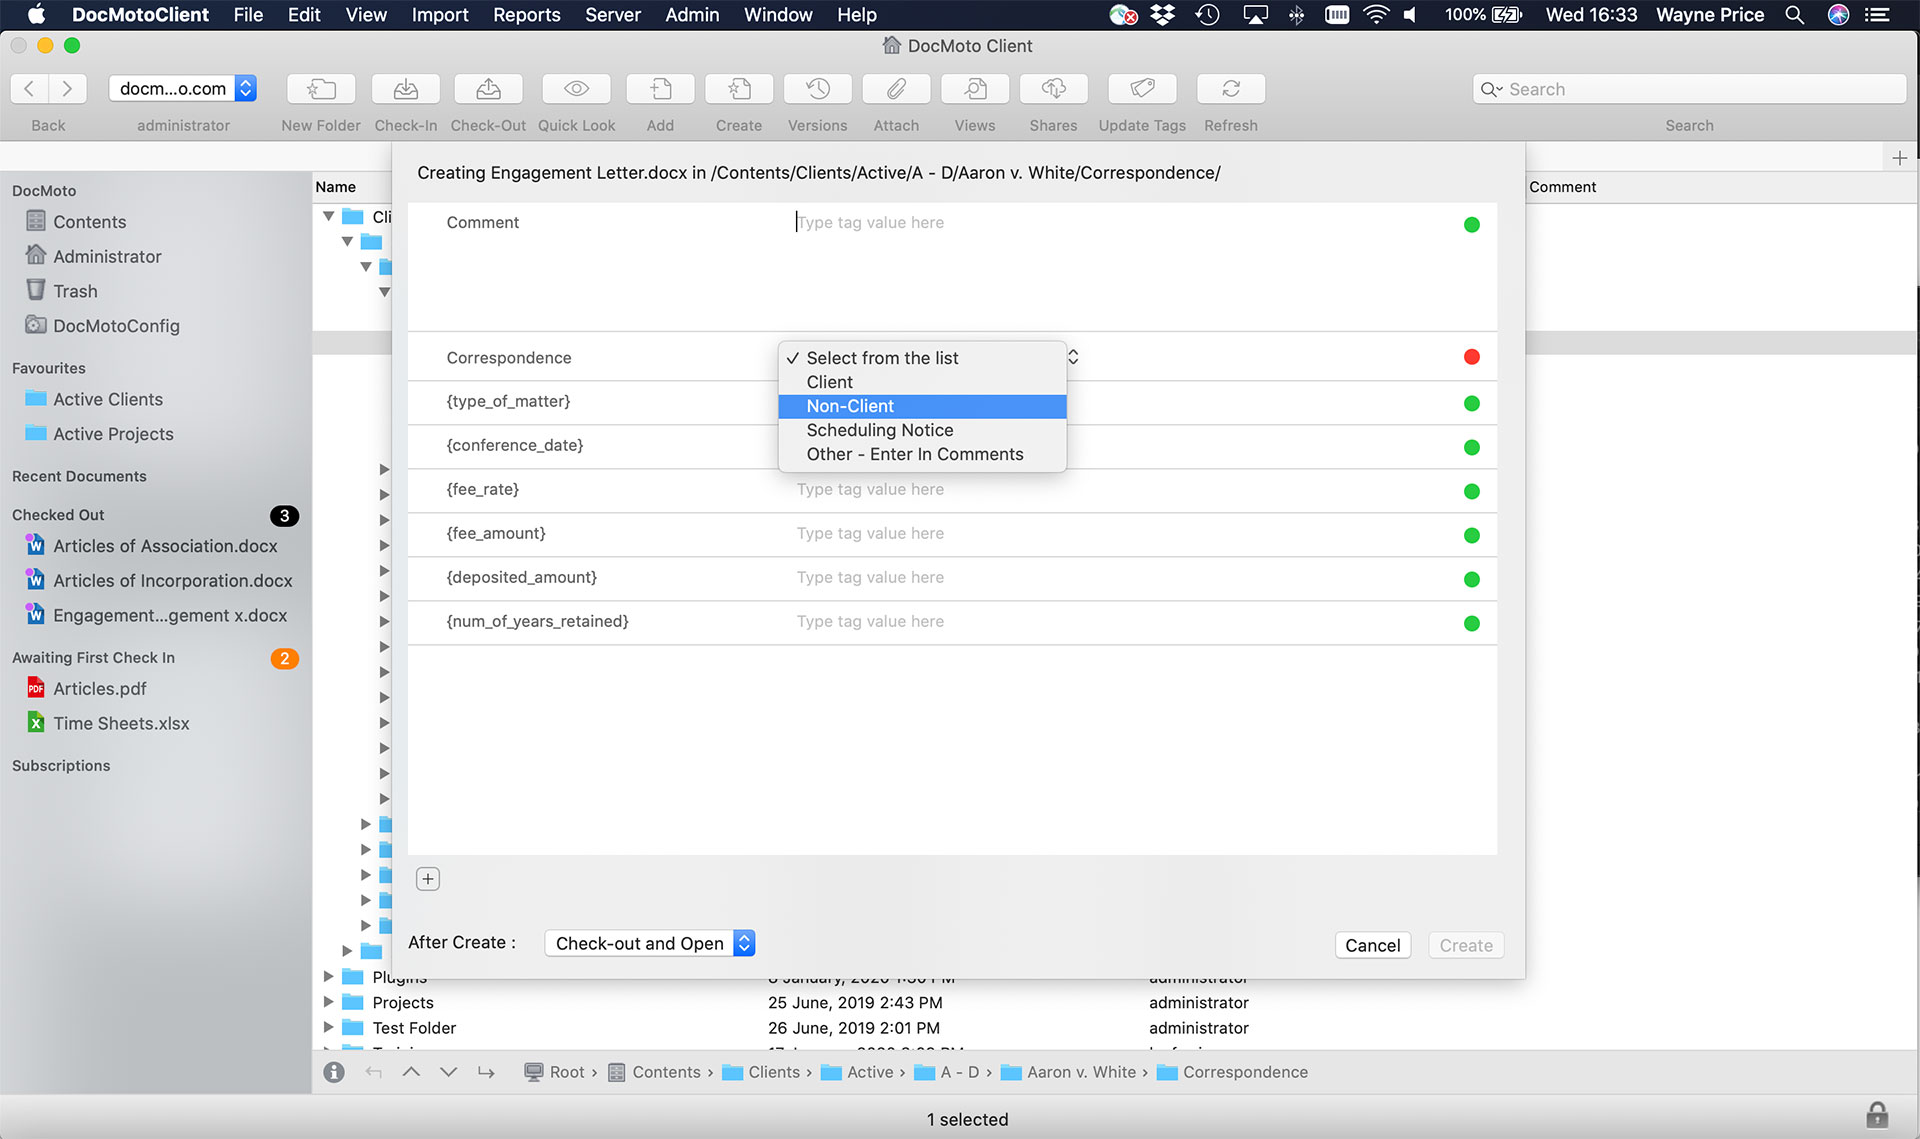The width and height of the screenshot is (1920, 1139).
Task: Open Articles of Association.docx
Action: point(152,546)
